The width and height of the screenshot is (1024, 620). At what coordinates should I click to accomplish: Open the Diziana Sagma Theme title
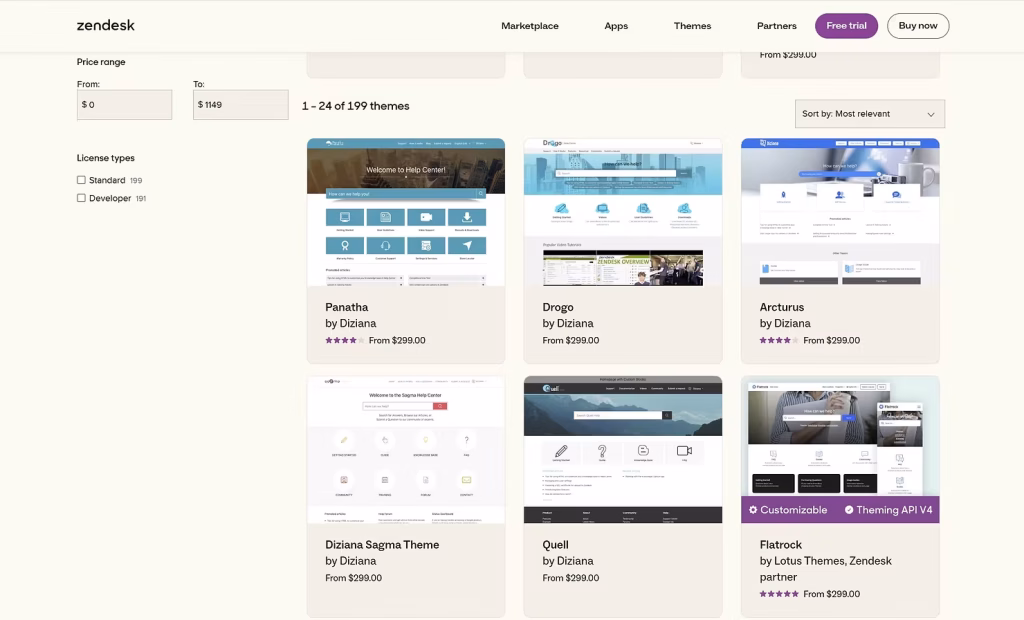[x=382, y=545]
